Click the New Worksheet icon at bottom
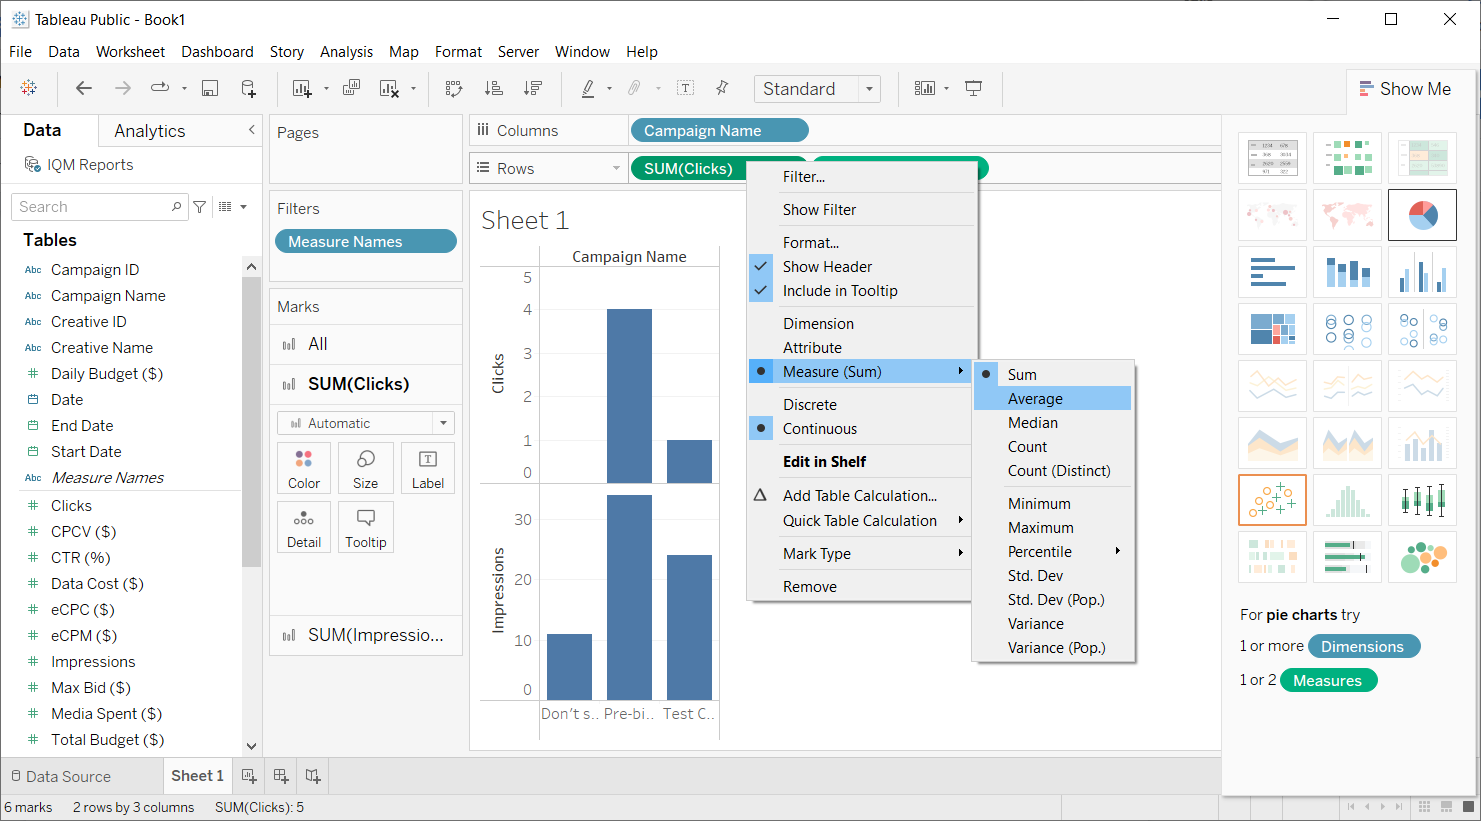The width and height of the screenshot is (1481, 821). (249, 776)
